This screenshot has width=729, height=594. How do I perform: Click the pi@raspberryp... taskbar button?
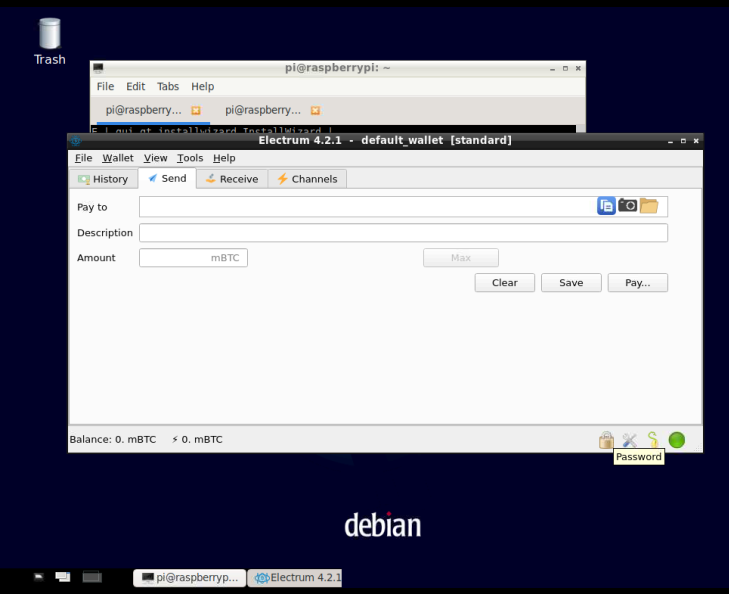coord(190,577)
